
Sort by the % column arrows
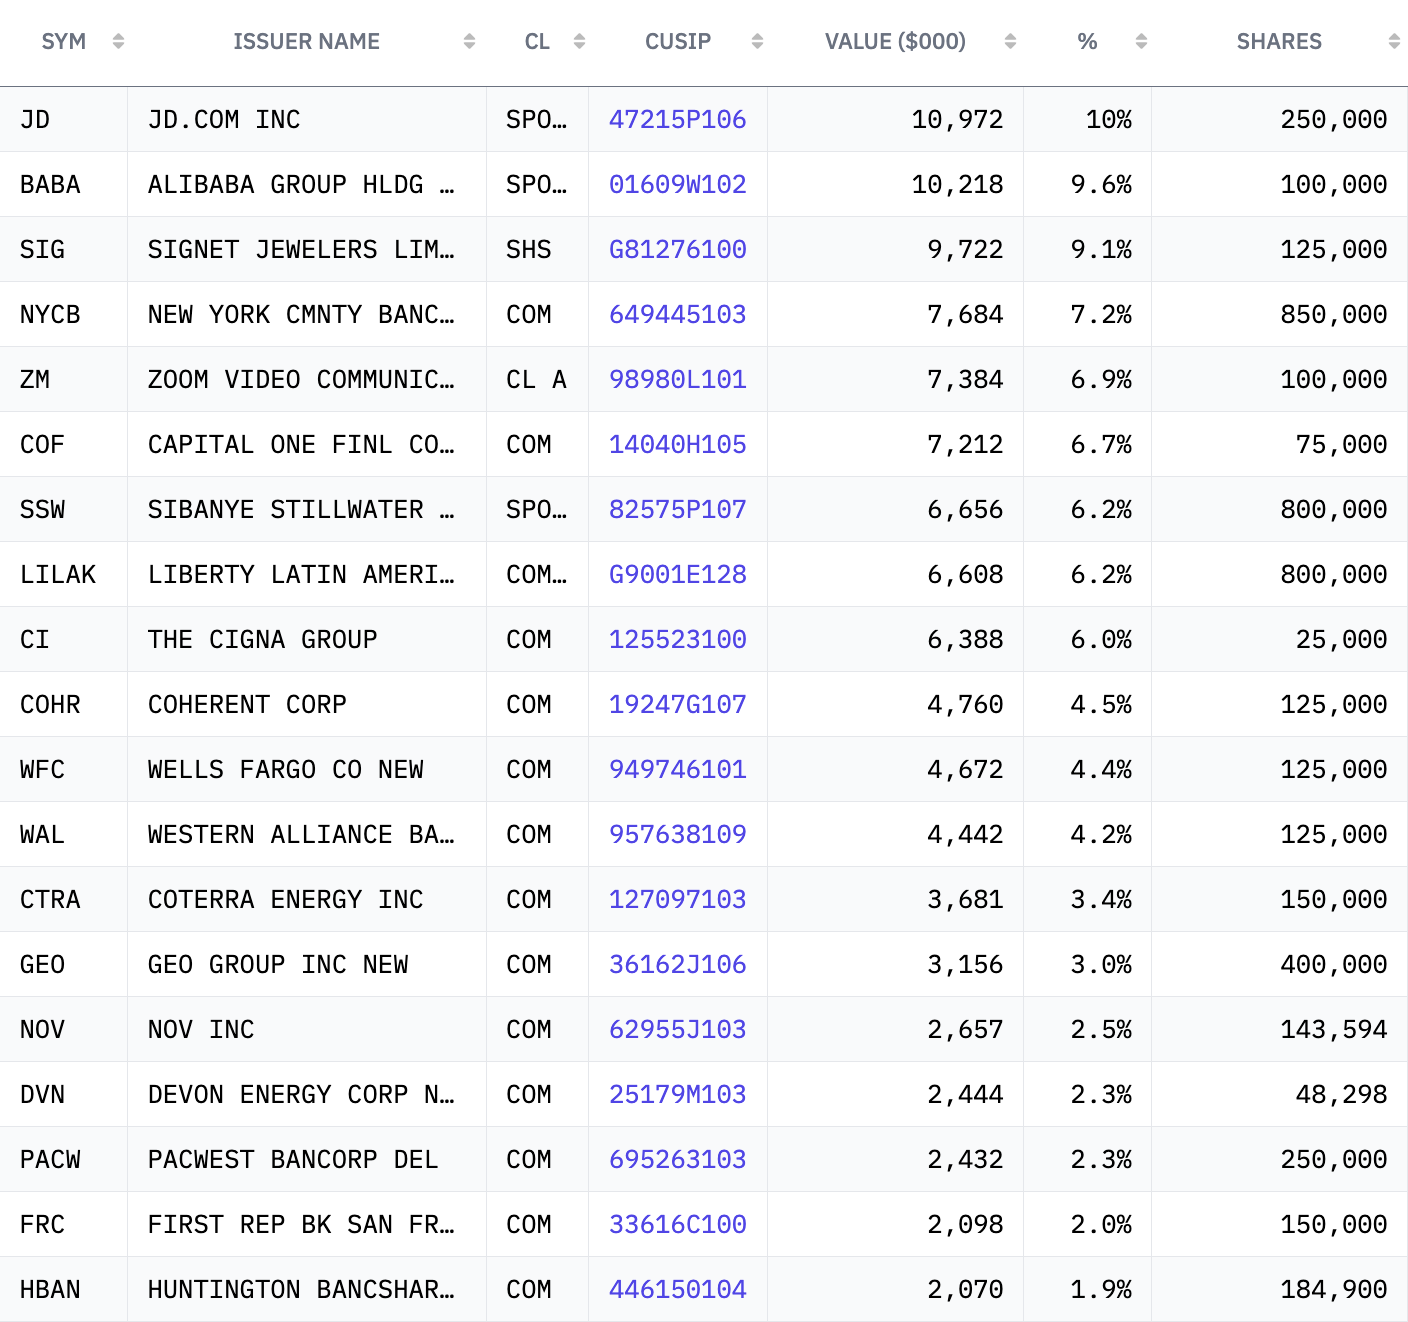[1141, 41]
